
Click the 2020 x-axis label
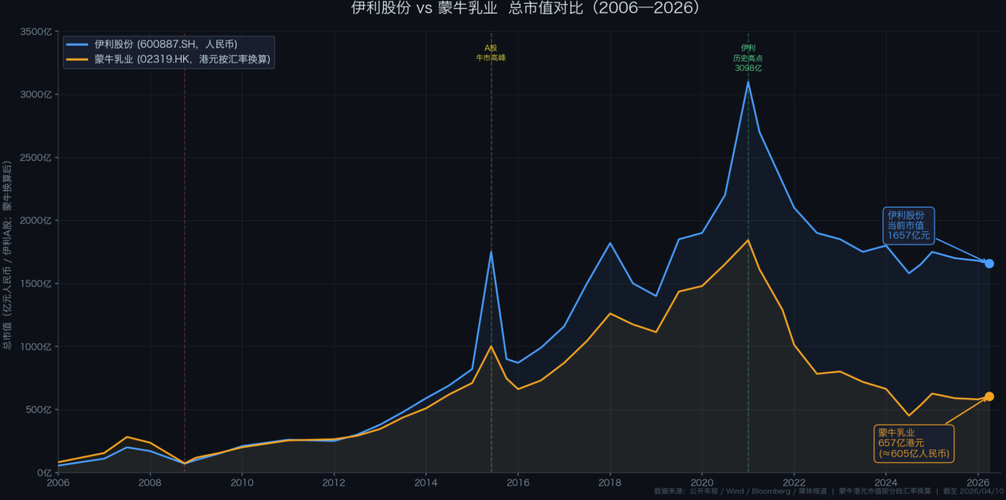click(702, 482)
